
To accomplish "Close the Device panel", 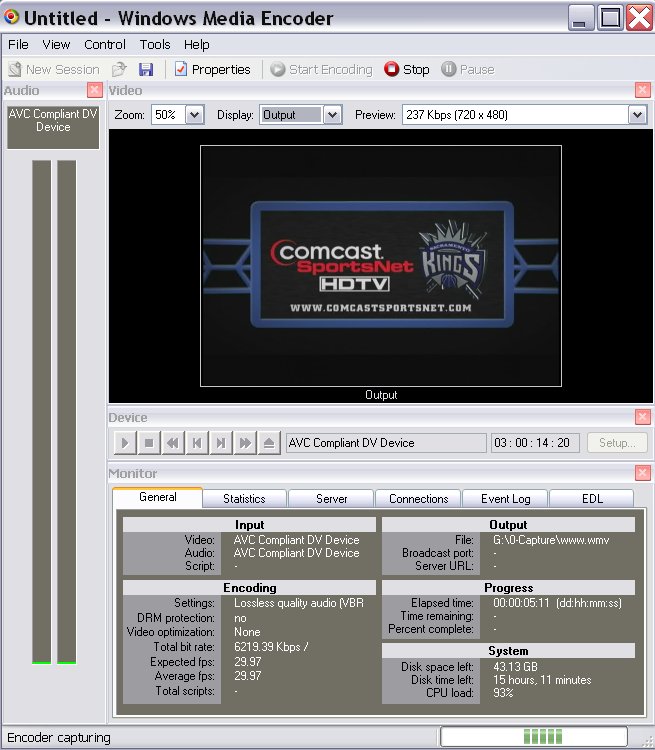I will tap(643, 417).
